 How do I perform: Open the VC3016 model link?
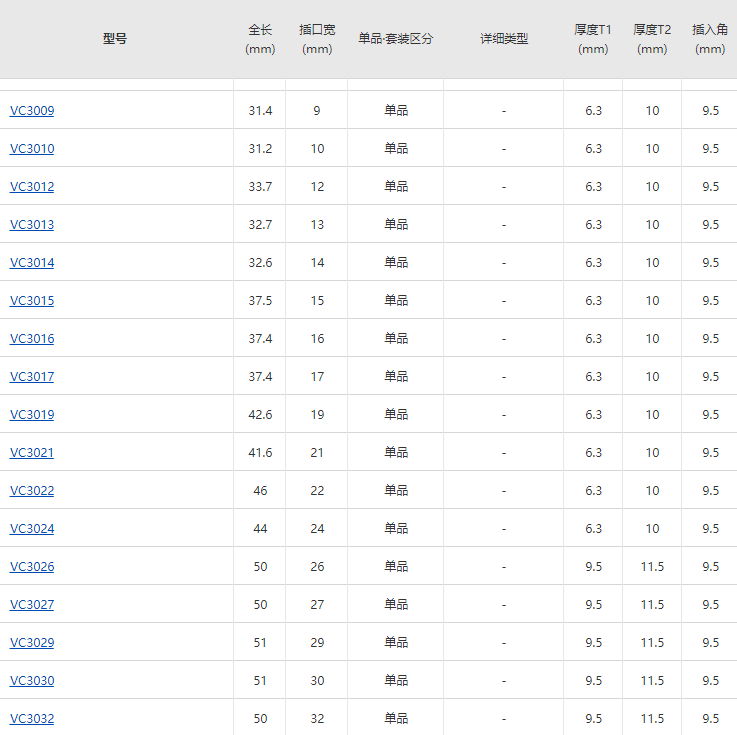tap(32, 339)
